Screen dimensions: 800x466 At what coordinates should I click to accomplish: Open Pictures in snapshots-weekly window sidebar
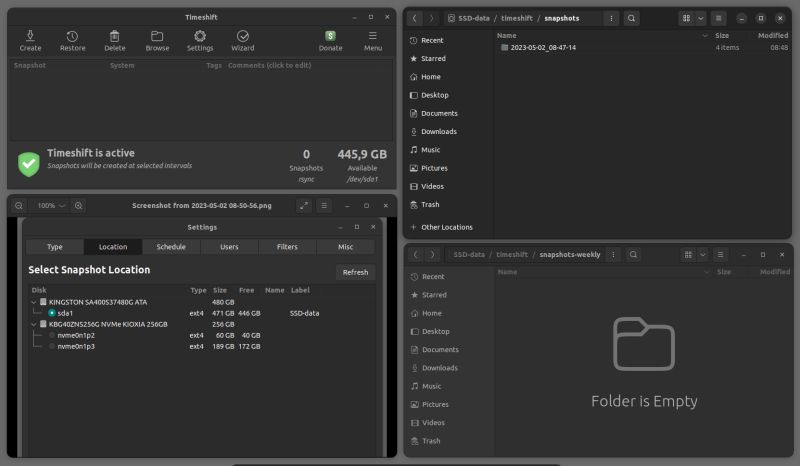pyautogui.click(x=435, y=404)
